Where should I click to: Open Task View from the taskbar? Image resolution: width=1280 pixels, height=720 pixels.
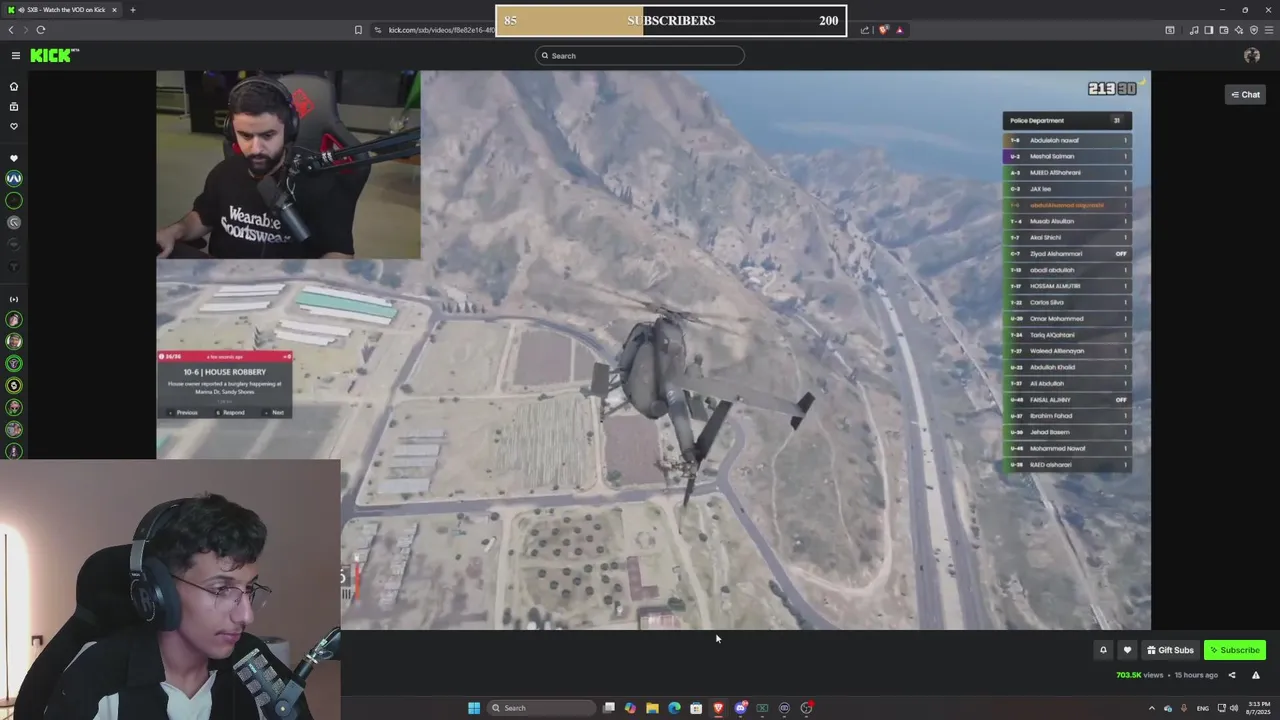pyautogui.click(x=608, y=708)
